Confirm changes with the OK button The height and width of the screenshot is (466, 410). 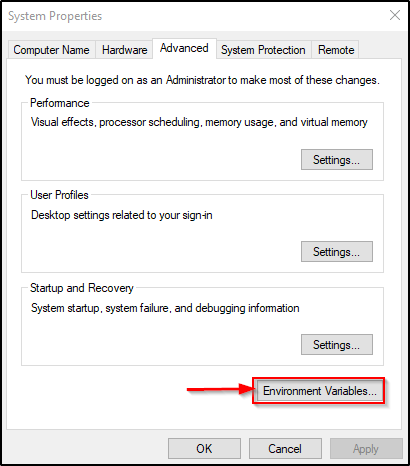pyautogui.click(x=204, y=449)
